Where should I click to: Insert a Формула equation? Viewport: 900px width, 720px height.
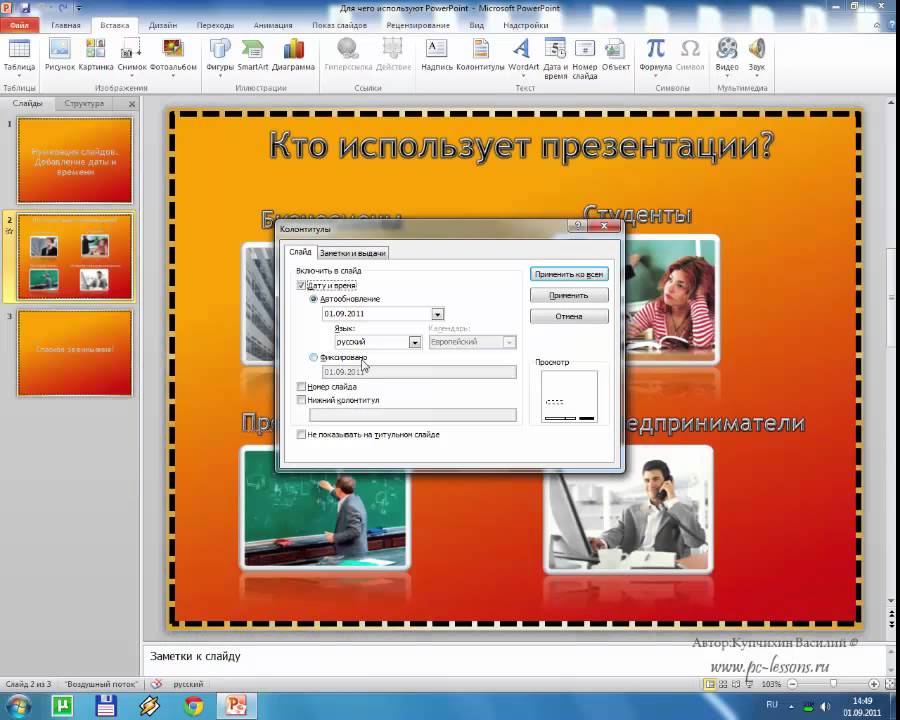point(655,49)
